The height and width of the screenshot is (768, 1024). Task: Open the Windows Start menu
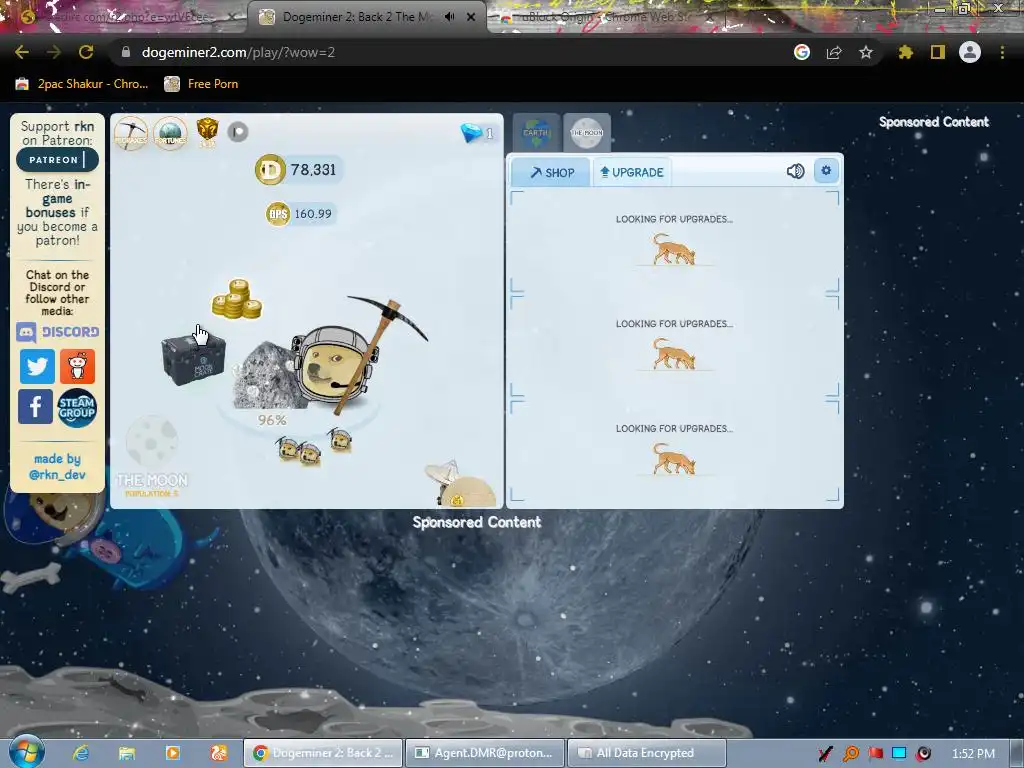[x=25, y=752]
